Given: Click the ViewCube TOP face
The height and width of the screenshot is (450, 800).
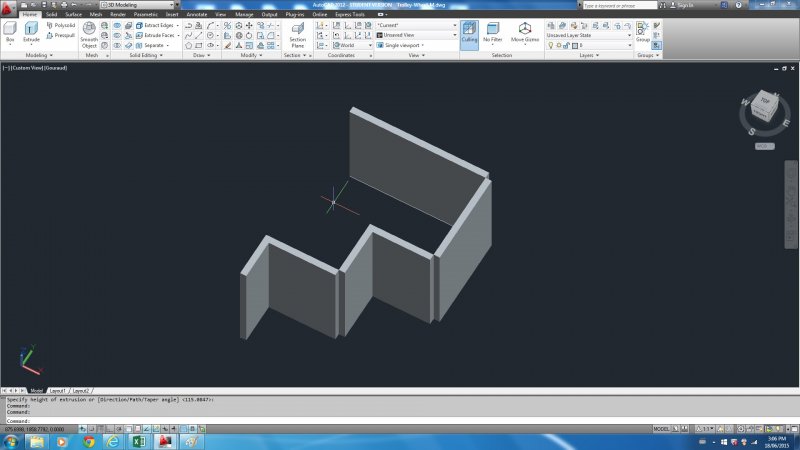Looking at the screenshot, I should 765,101.
